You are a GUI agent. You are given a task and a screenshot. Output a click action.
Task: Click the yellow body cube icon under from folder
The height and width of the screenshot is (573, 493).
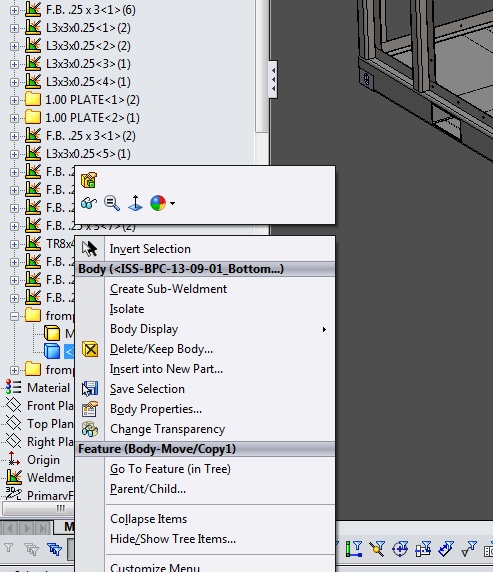tap(52, 333)
